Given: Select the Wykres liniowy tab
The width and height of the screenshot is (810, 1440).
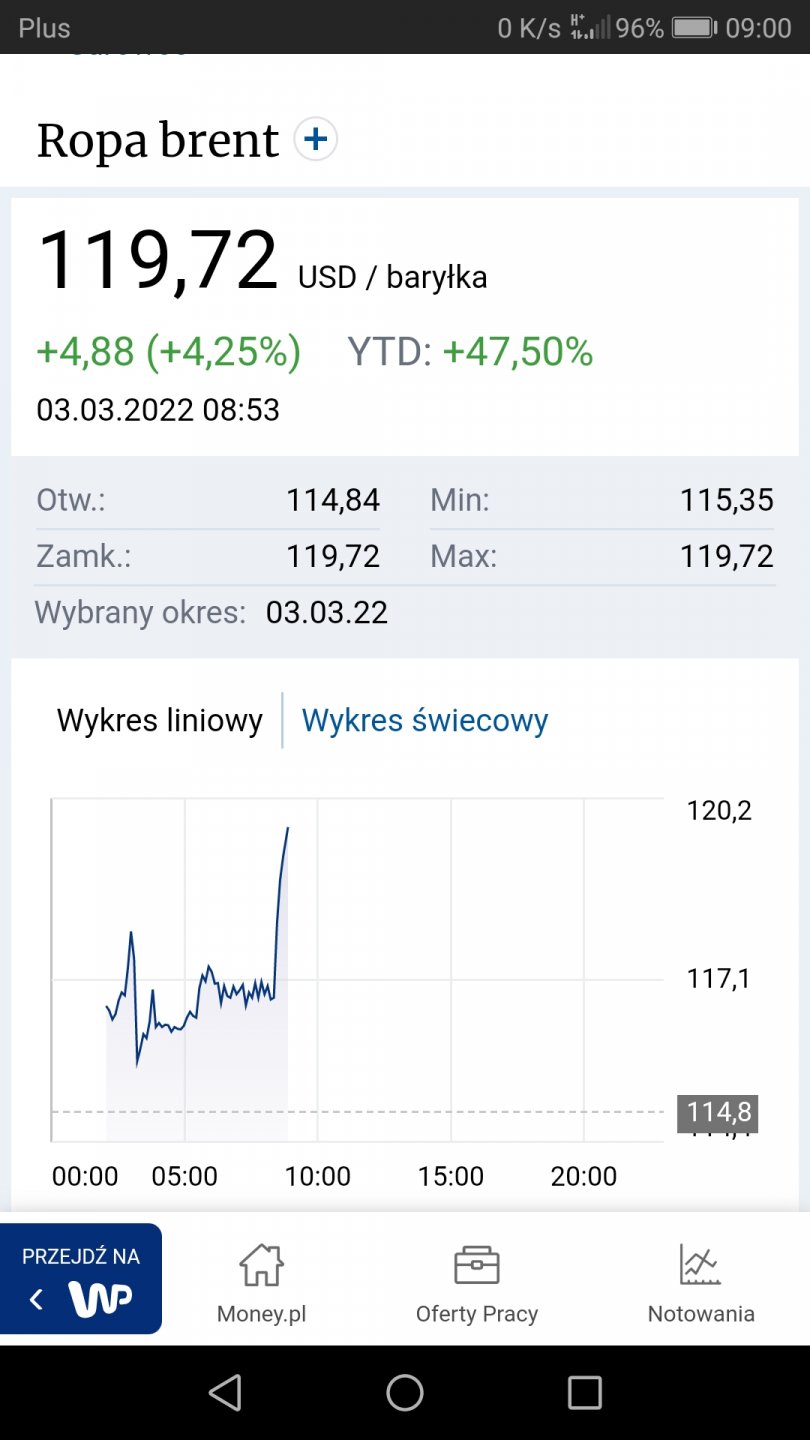Looking at the screenshot, I should point(160,720).
